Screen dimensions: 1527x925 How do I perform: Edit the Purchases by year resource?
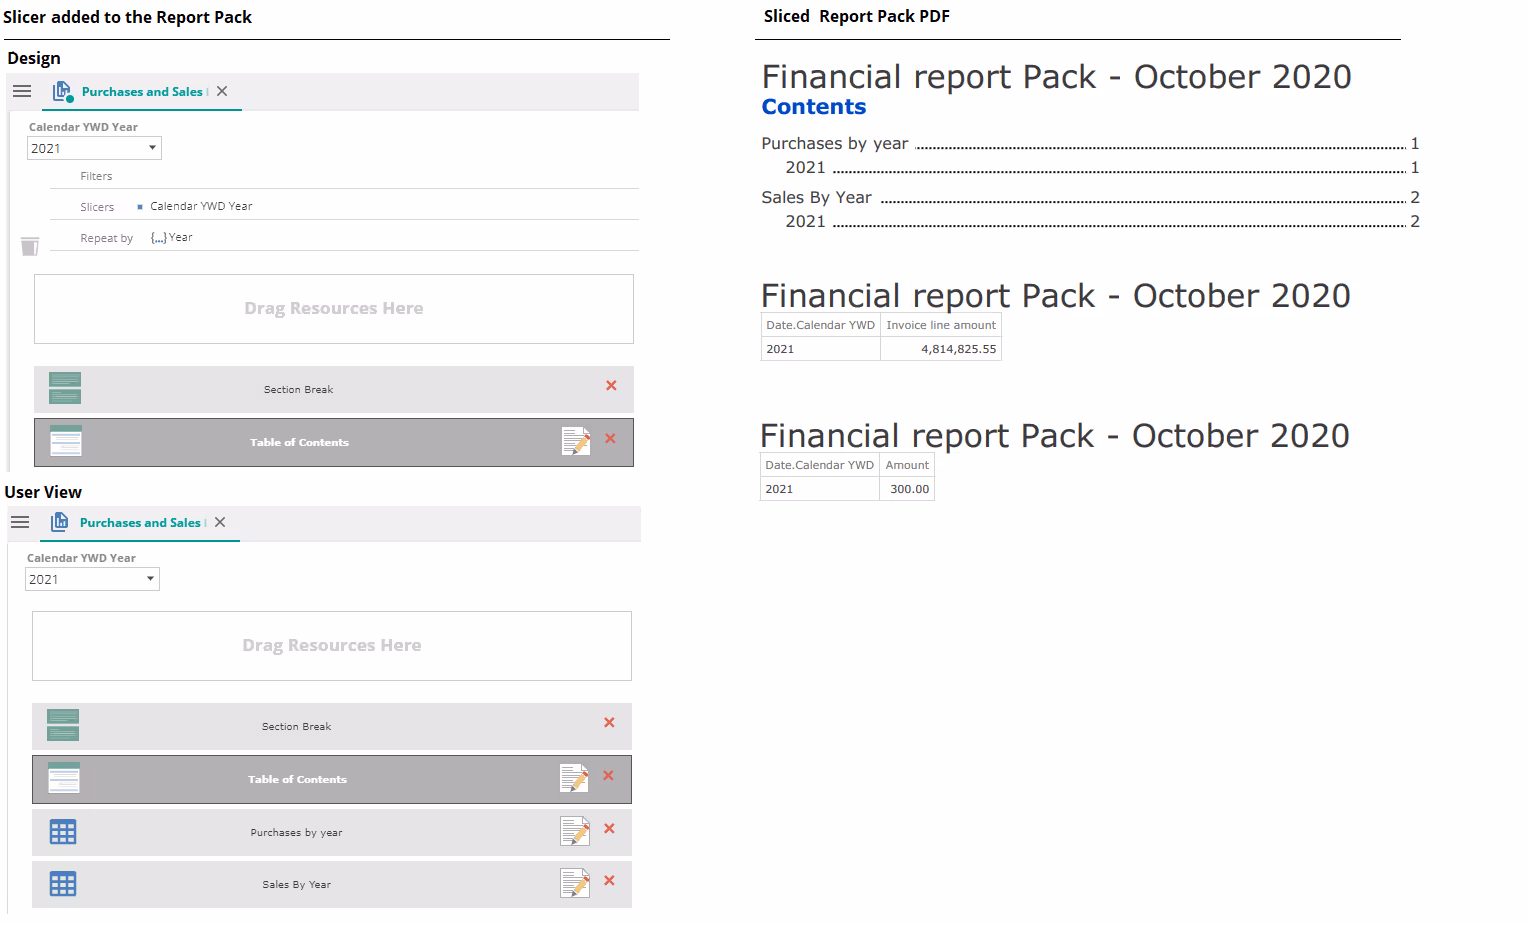click(574, 831)
